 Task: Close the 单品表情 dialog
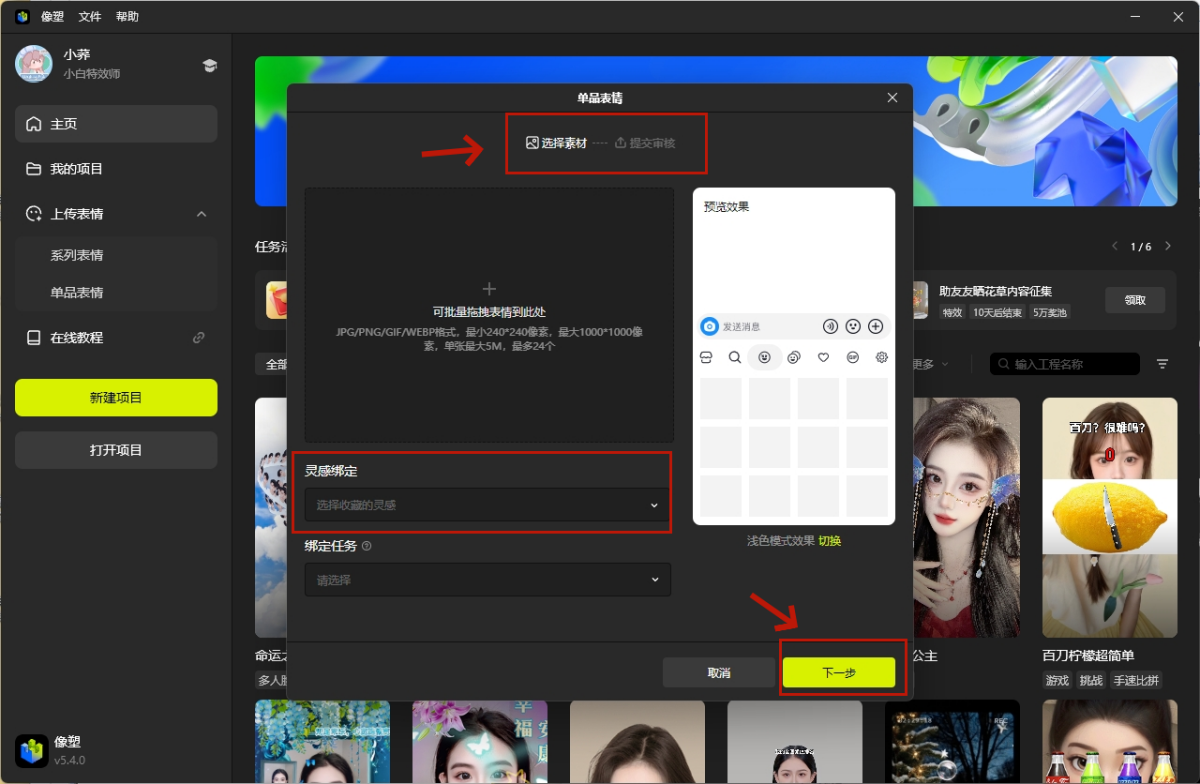pyautogui.click(x=892, y=97)
